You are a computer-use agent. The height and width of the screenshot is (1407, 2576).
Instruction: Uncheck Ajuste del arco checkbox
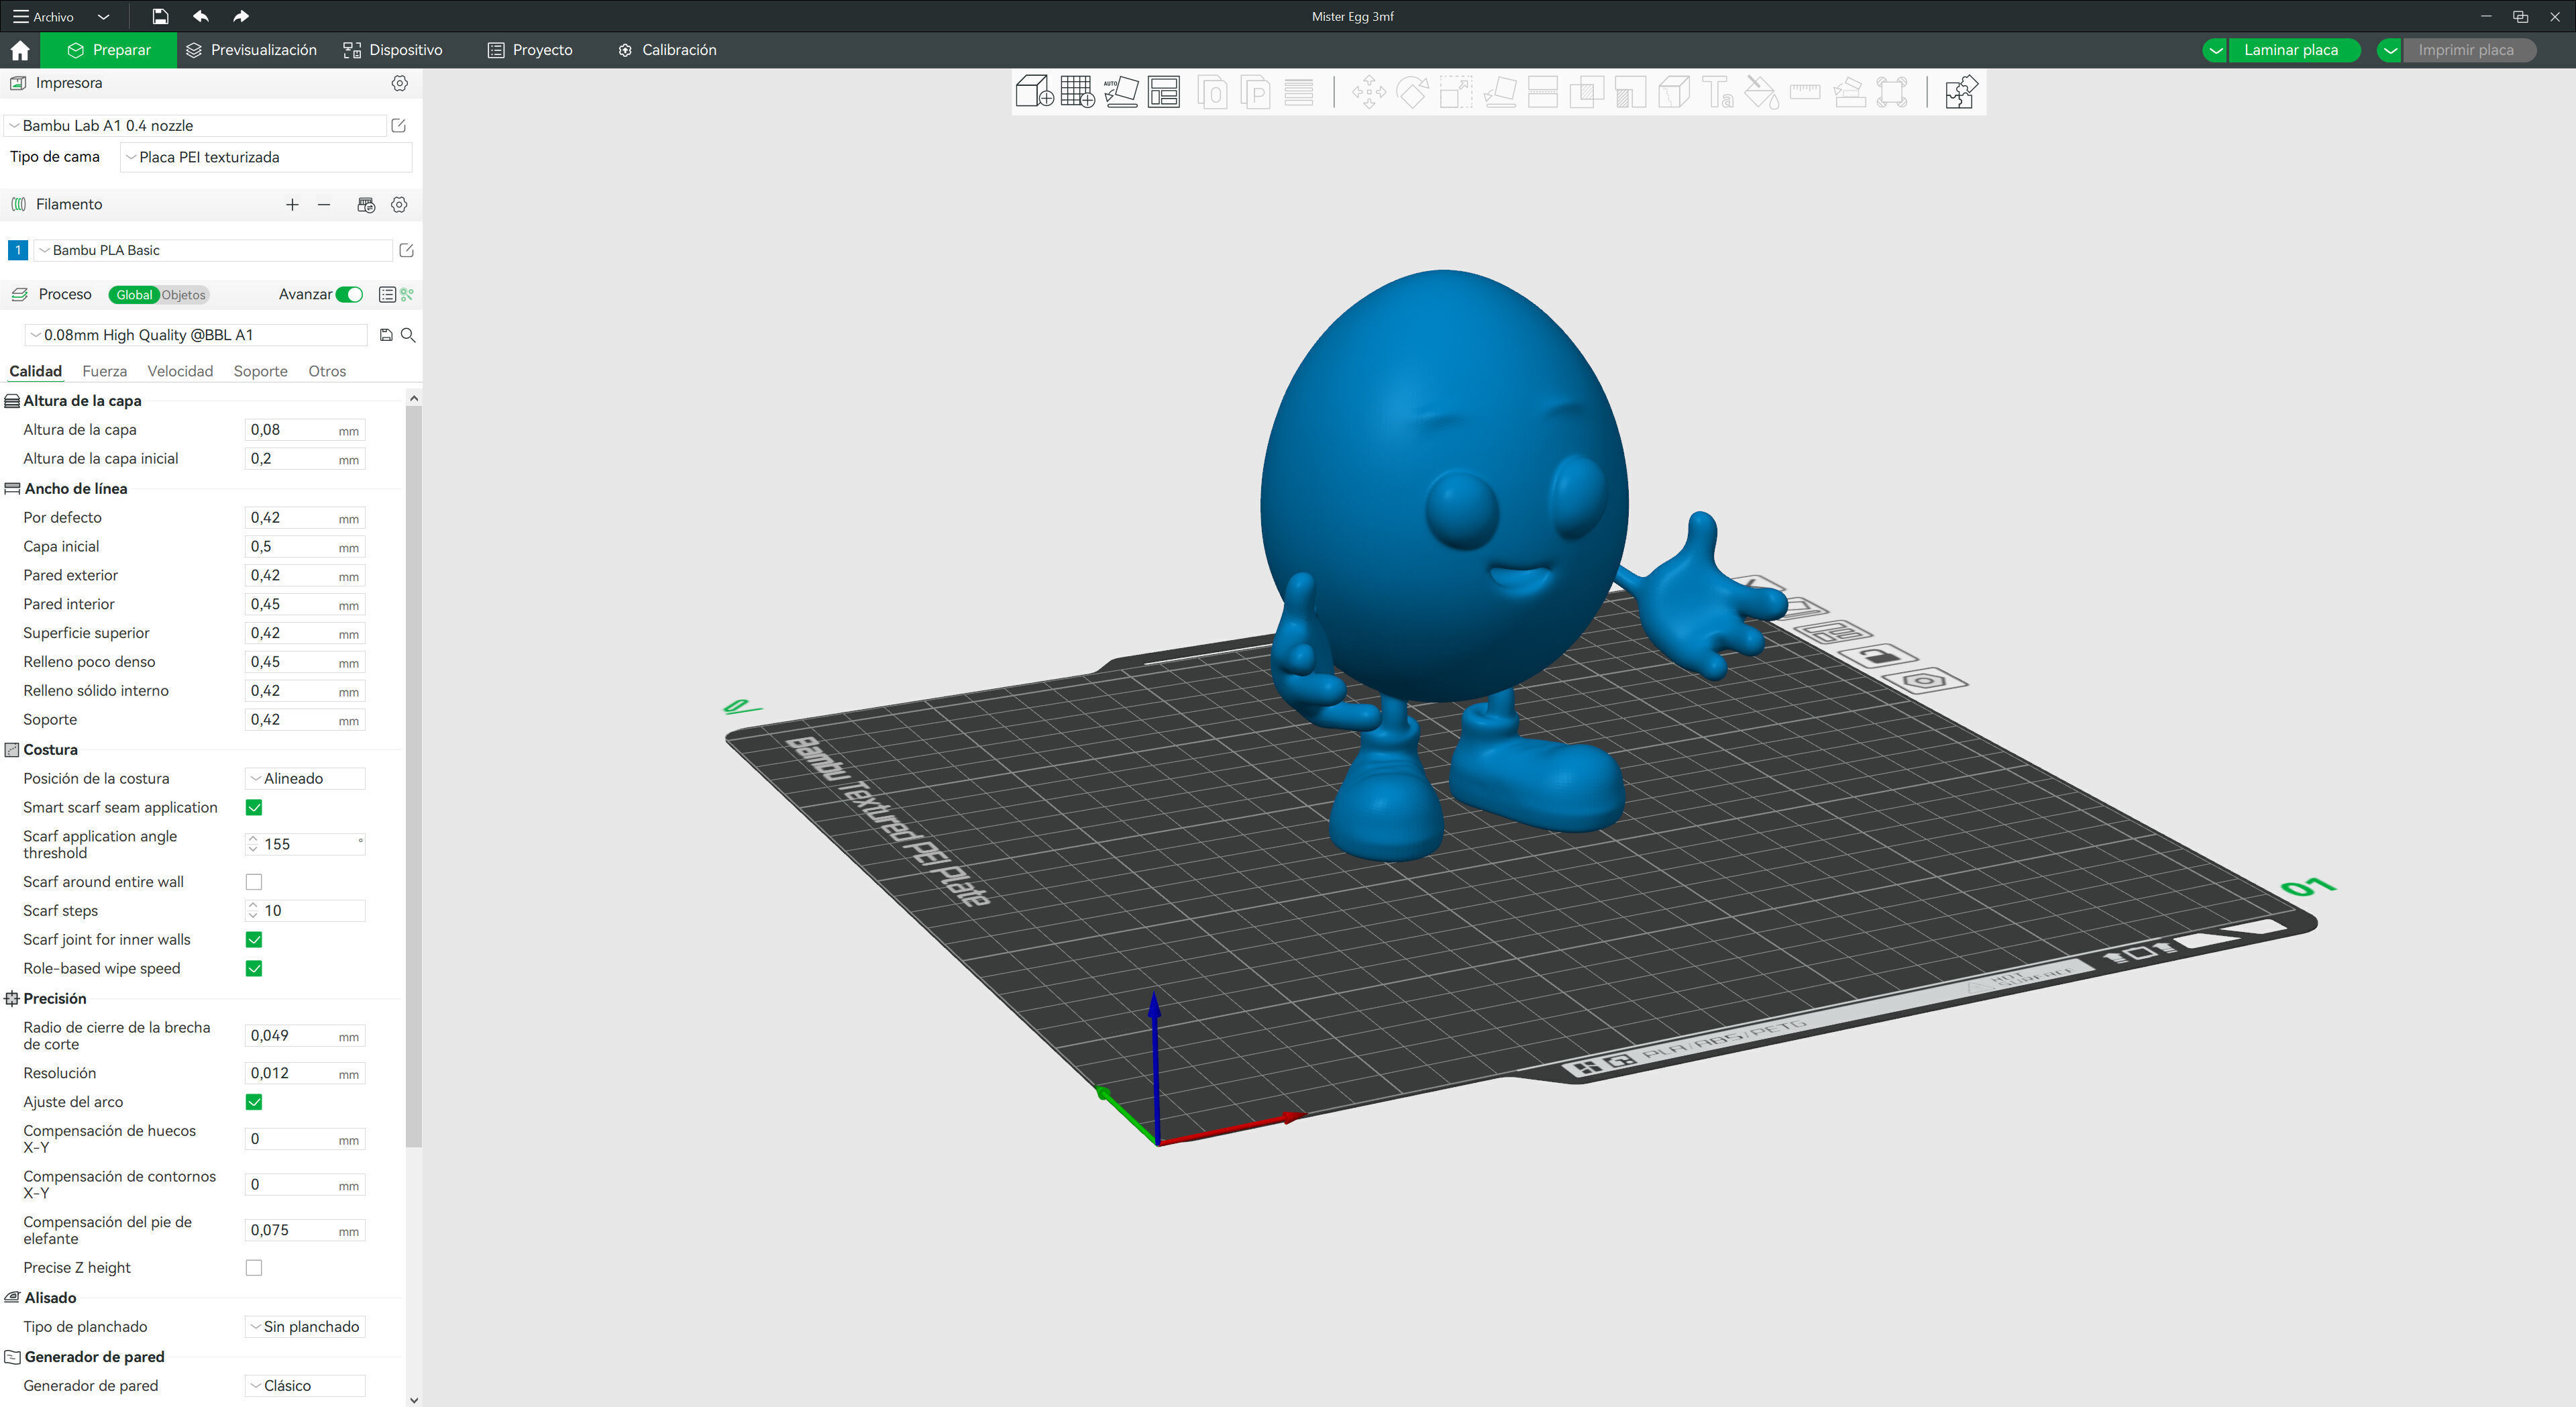click(x=254, y=1102)
